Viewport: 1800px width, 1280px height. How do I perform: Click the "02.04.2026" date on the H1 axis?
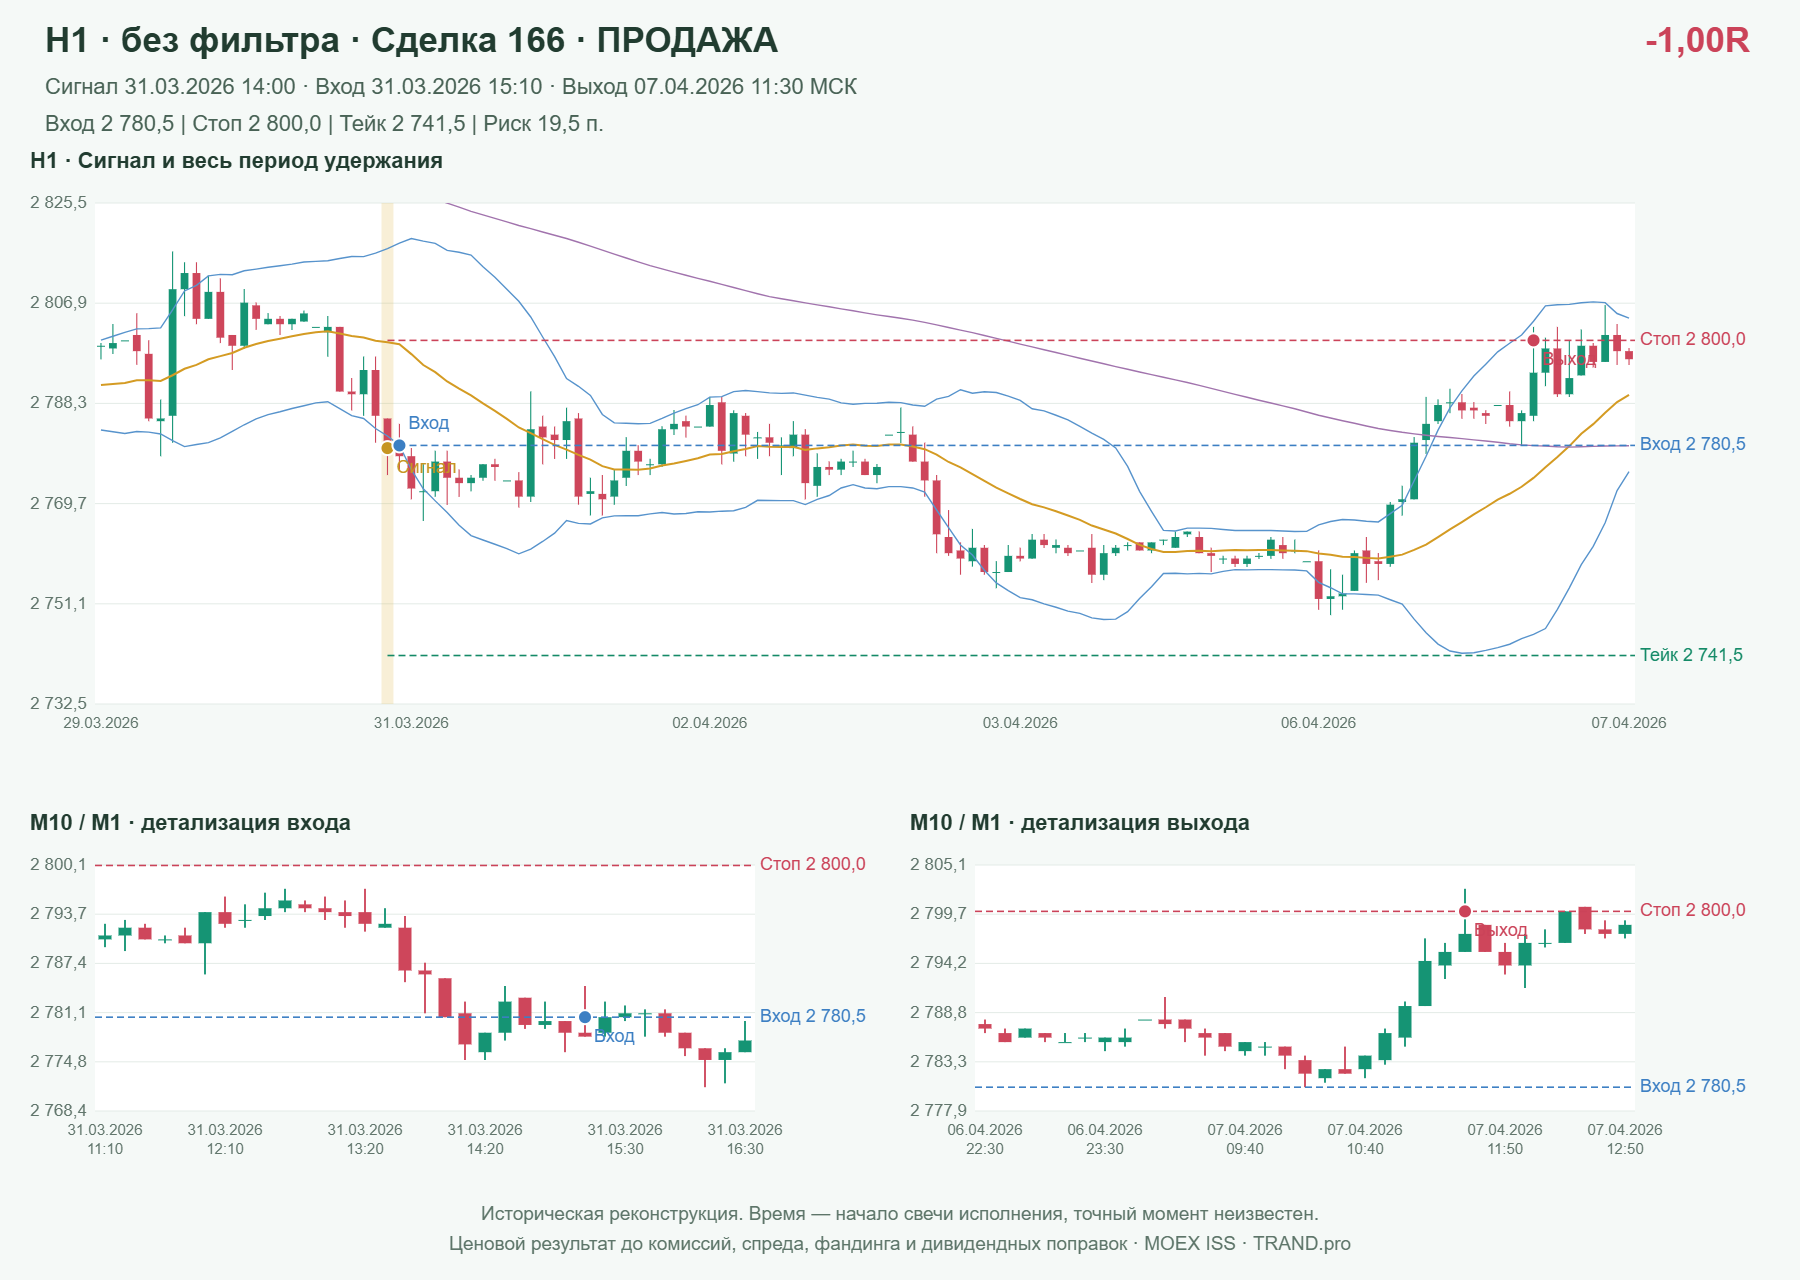[x=710, y=723]
